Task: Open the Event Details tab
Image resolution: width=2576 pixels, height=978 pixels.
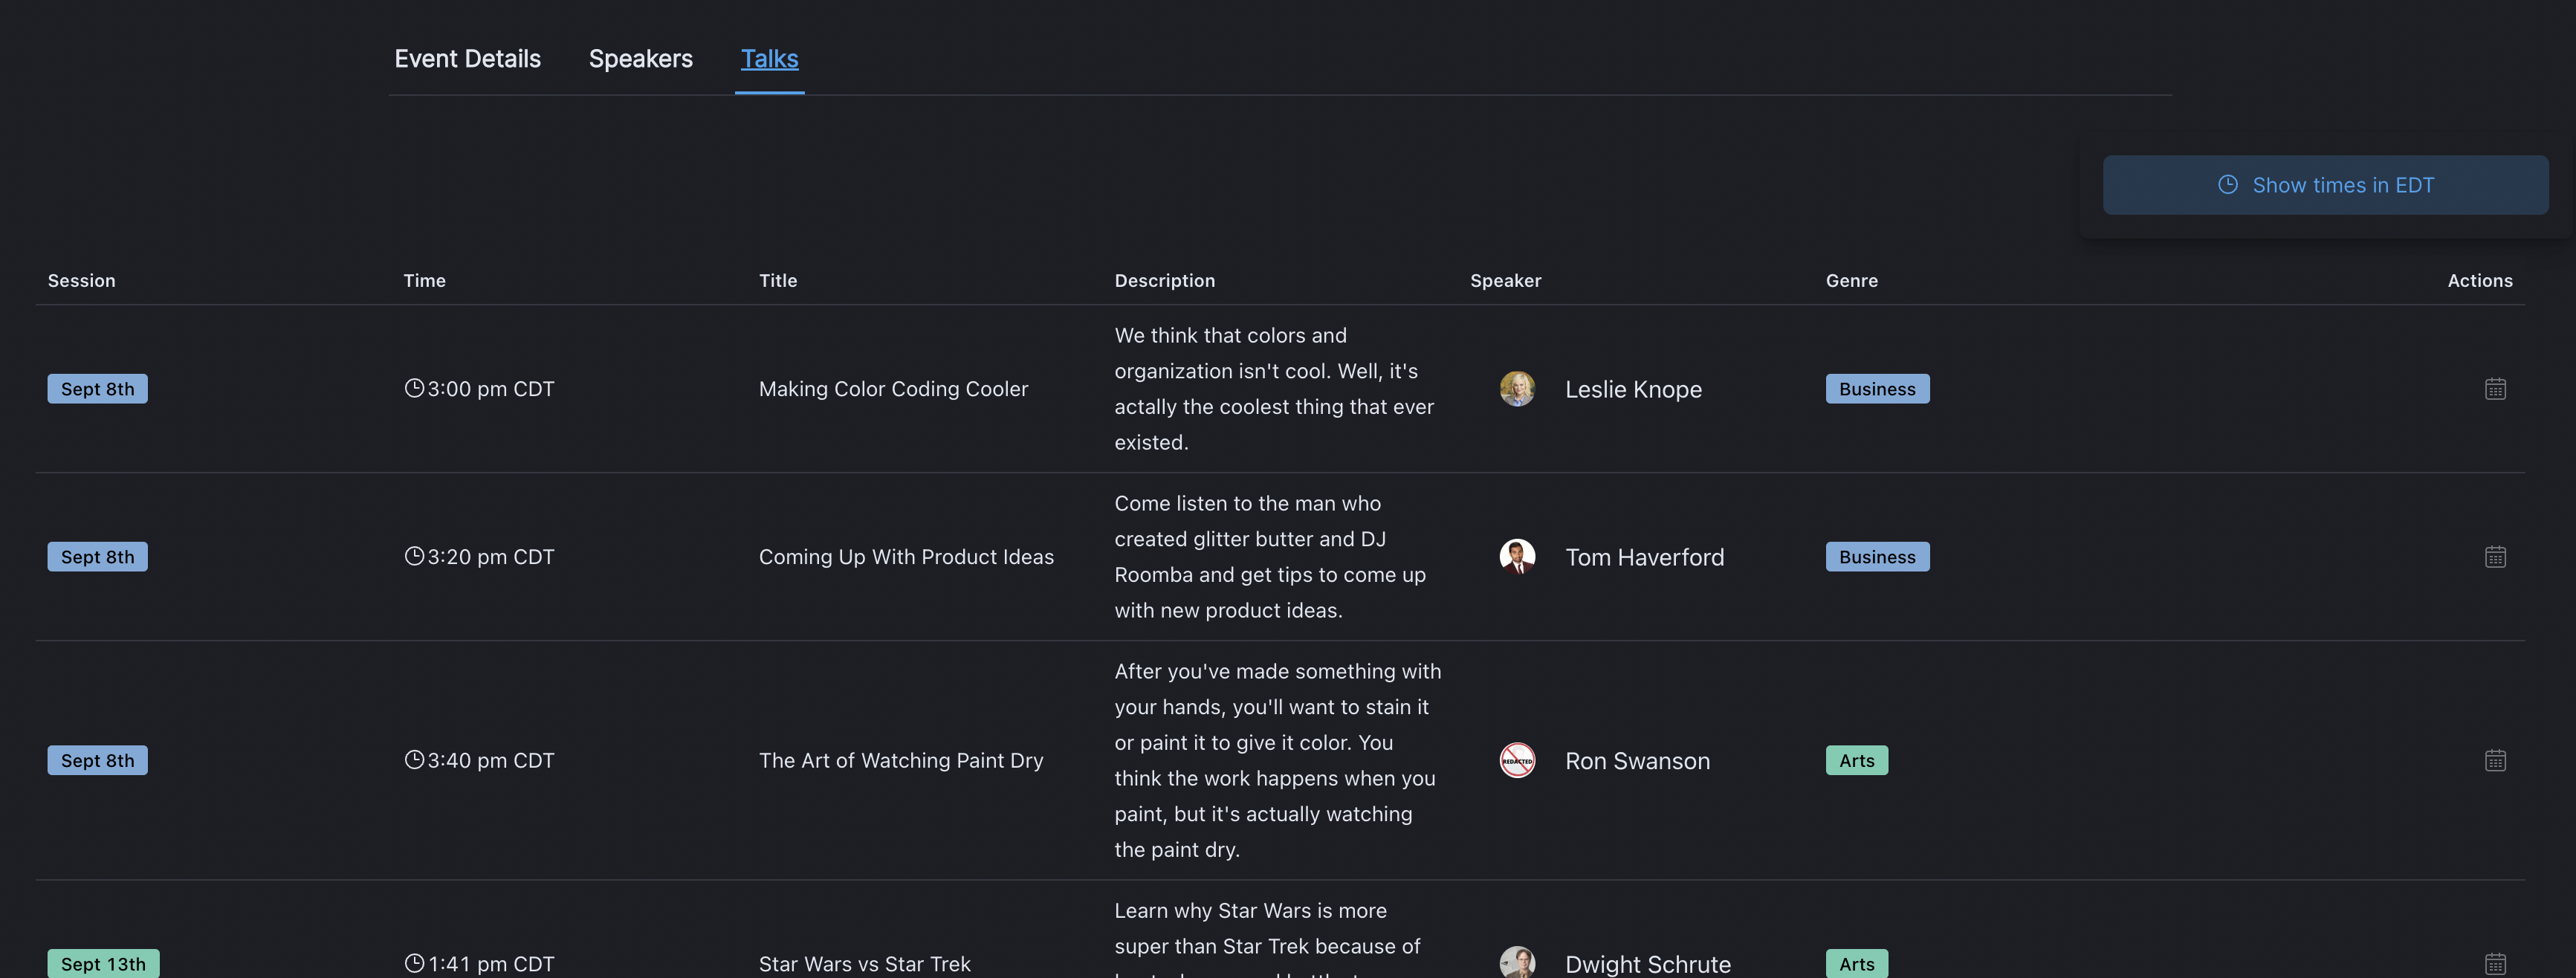Action: click(467, 59)
